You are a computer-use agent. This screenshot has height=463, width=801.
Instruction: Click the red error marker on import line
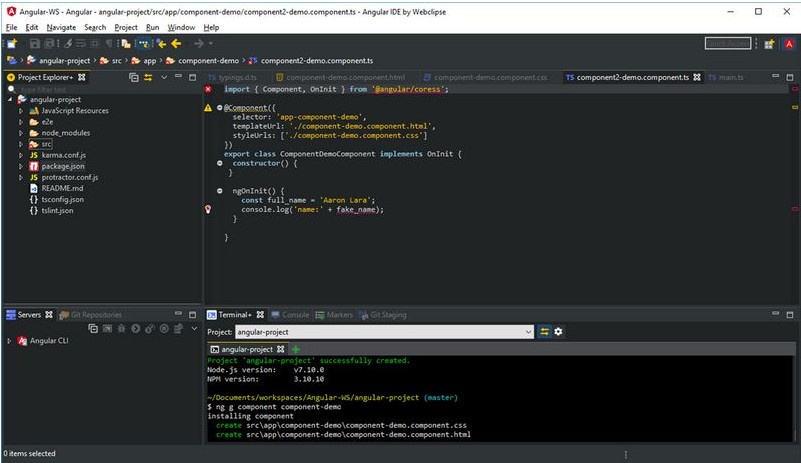[208, 89]
